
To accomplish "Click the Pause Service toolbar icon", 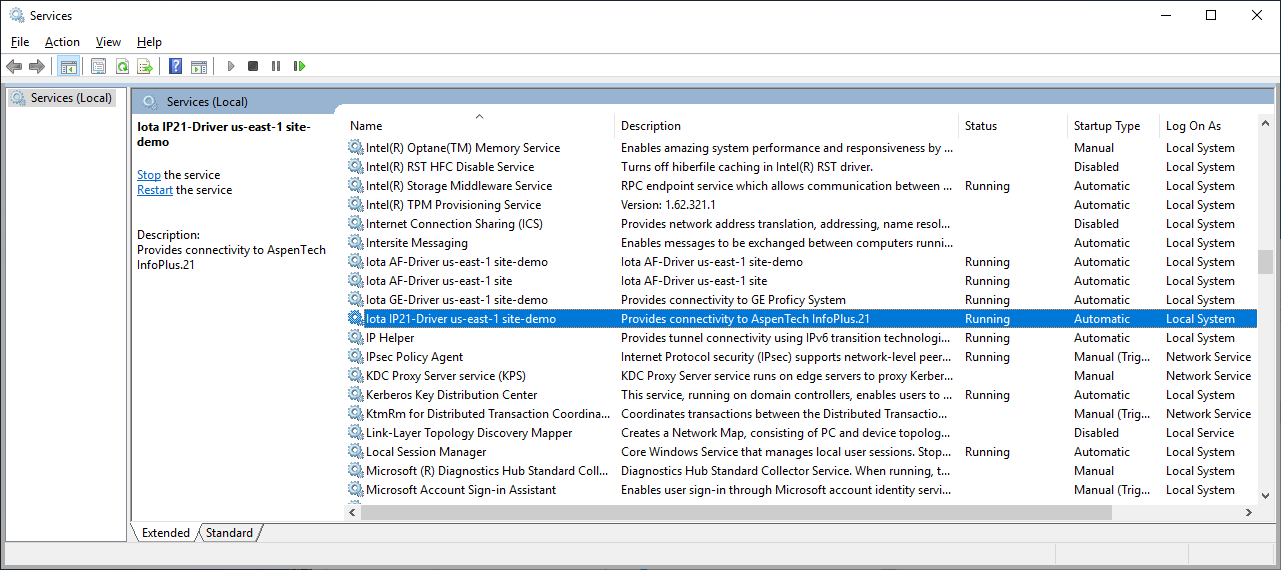I will 276,66.
